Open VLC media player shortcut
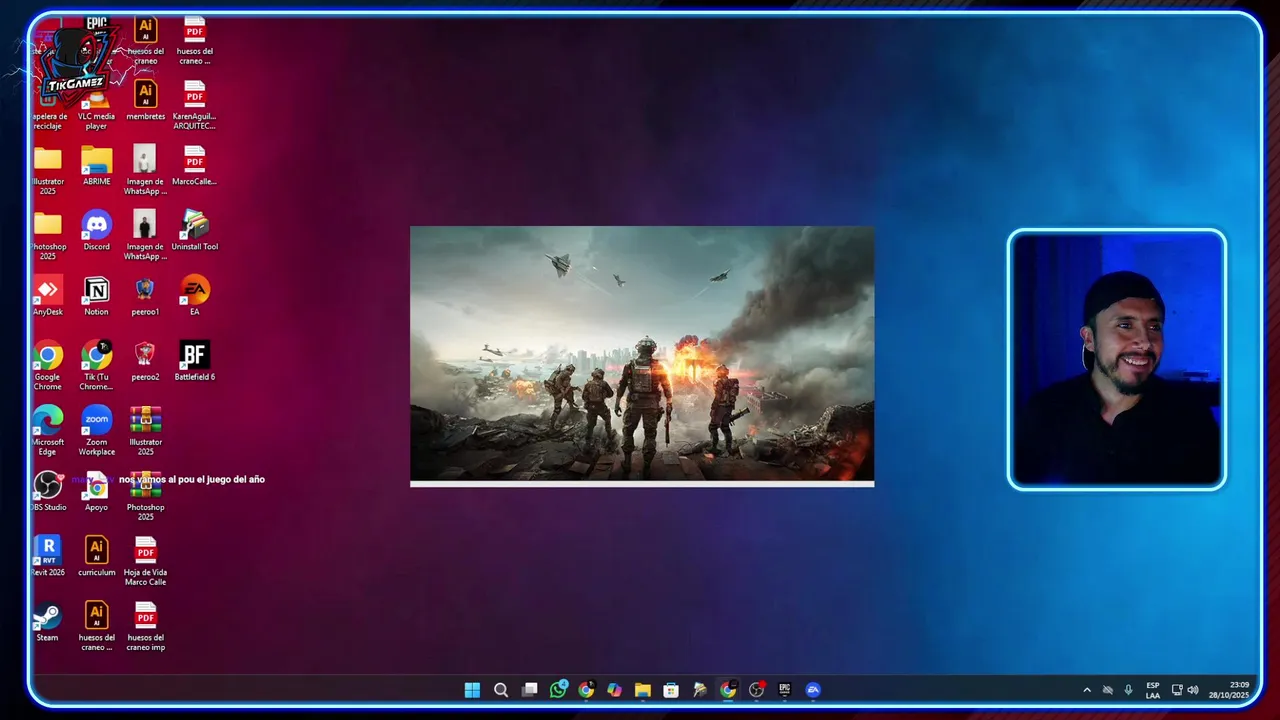The height and width of the screenshot is (720, 1280). click(96, 108)
